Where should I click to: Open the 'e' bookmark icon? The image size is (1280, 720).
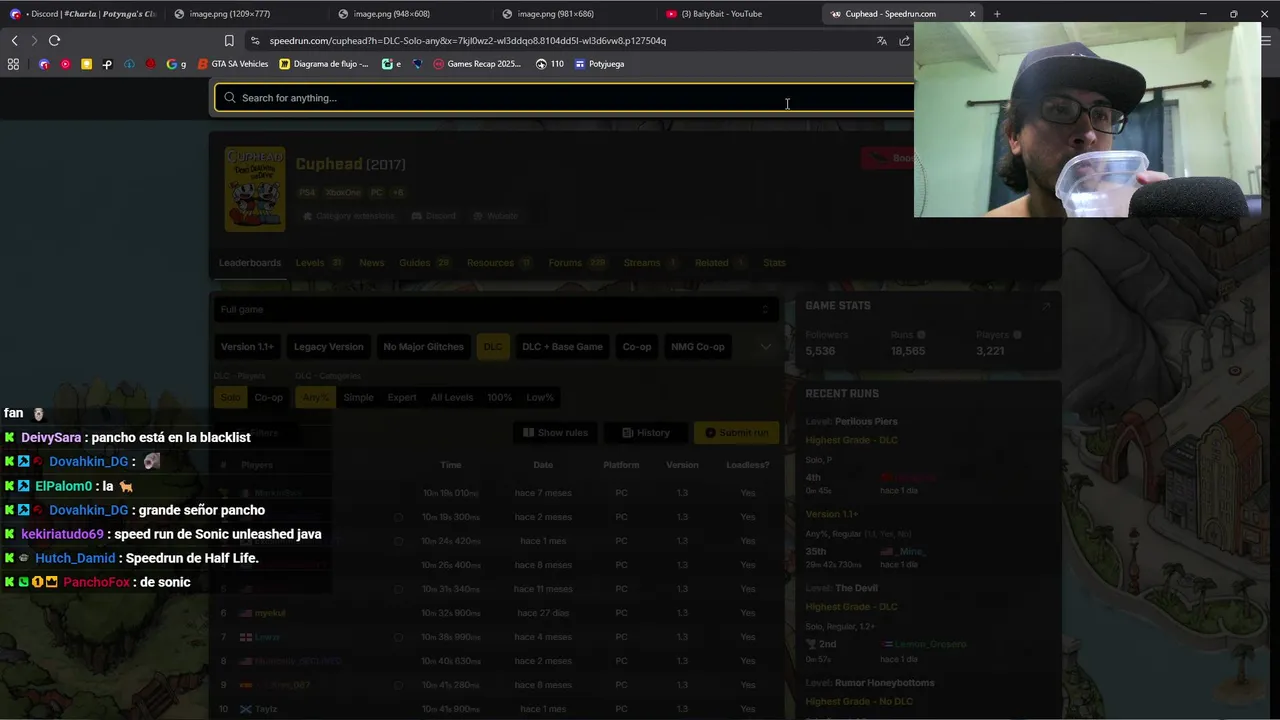tap(391, 64)
